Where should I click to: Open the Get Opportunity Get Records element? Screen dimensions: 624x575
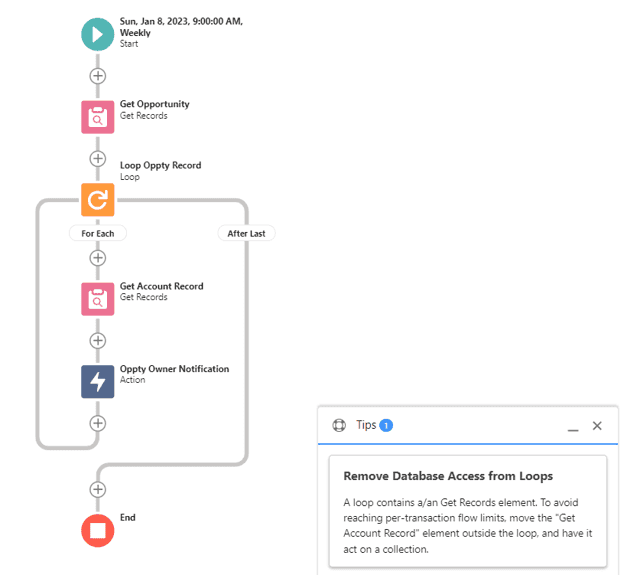point(98,117)
